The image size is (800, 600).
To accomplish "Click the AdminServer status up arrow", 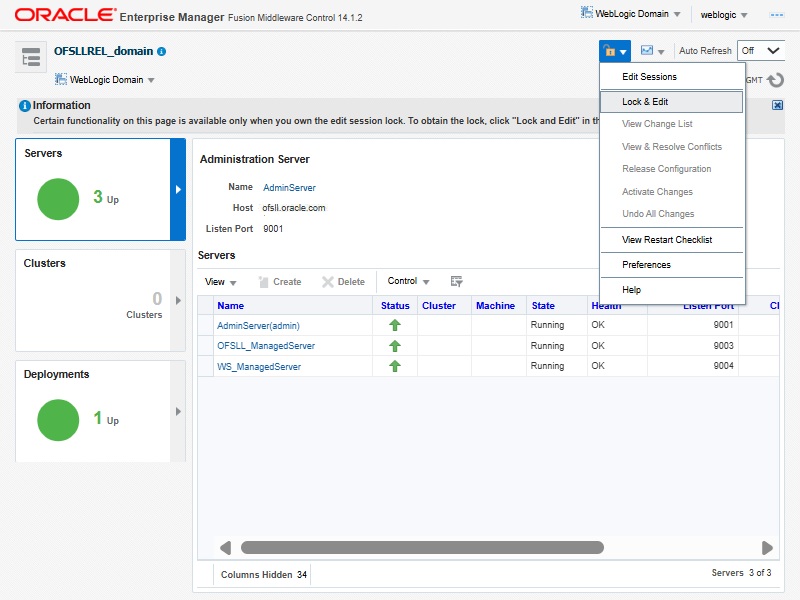I will click(x=395, y=326).
